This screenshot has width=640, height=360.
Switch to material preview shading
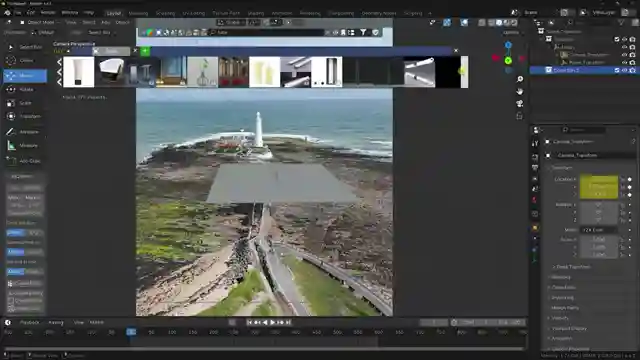507,23
